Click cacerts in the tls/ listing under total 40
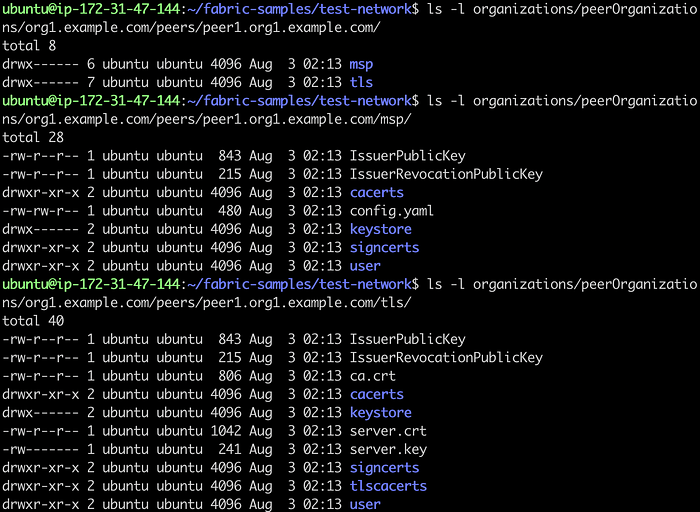This screenshot has height=512, width=700. 376,395
